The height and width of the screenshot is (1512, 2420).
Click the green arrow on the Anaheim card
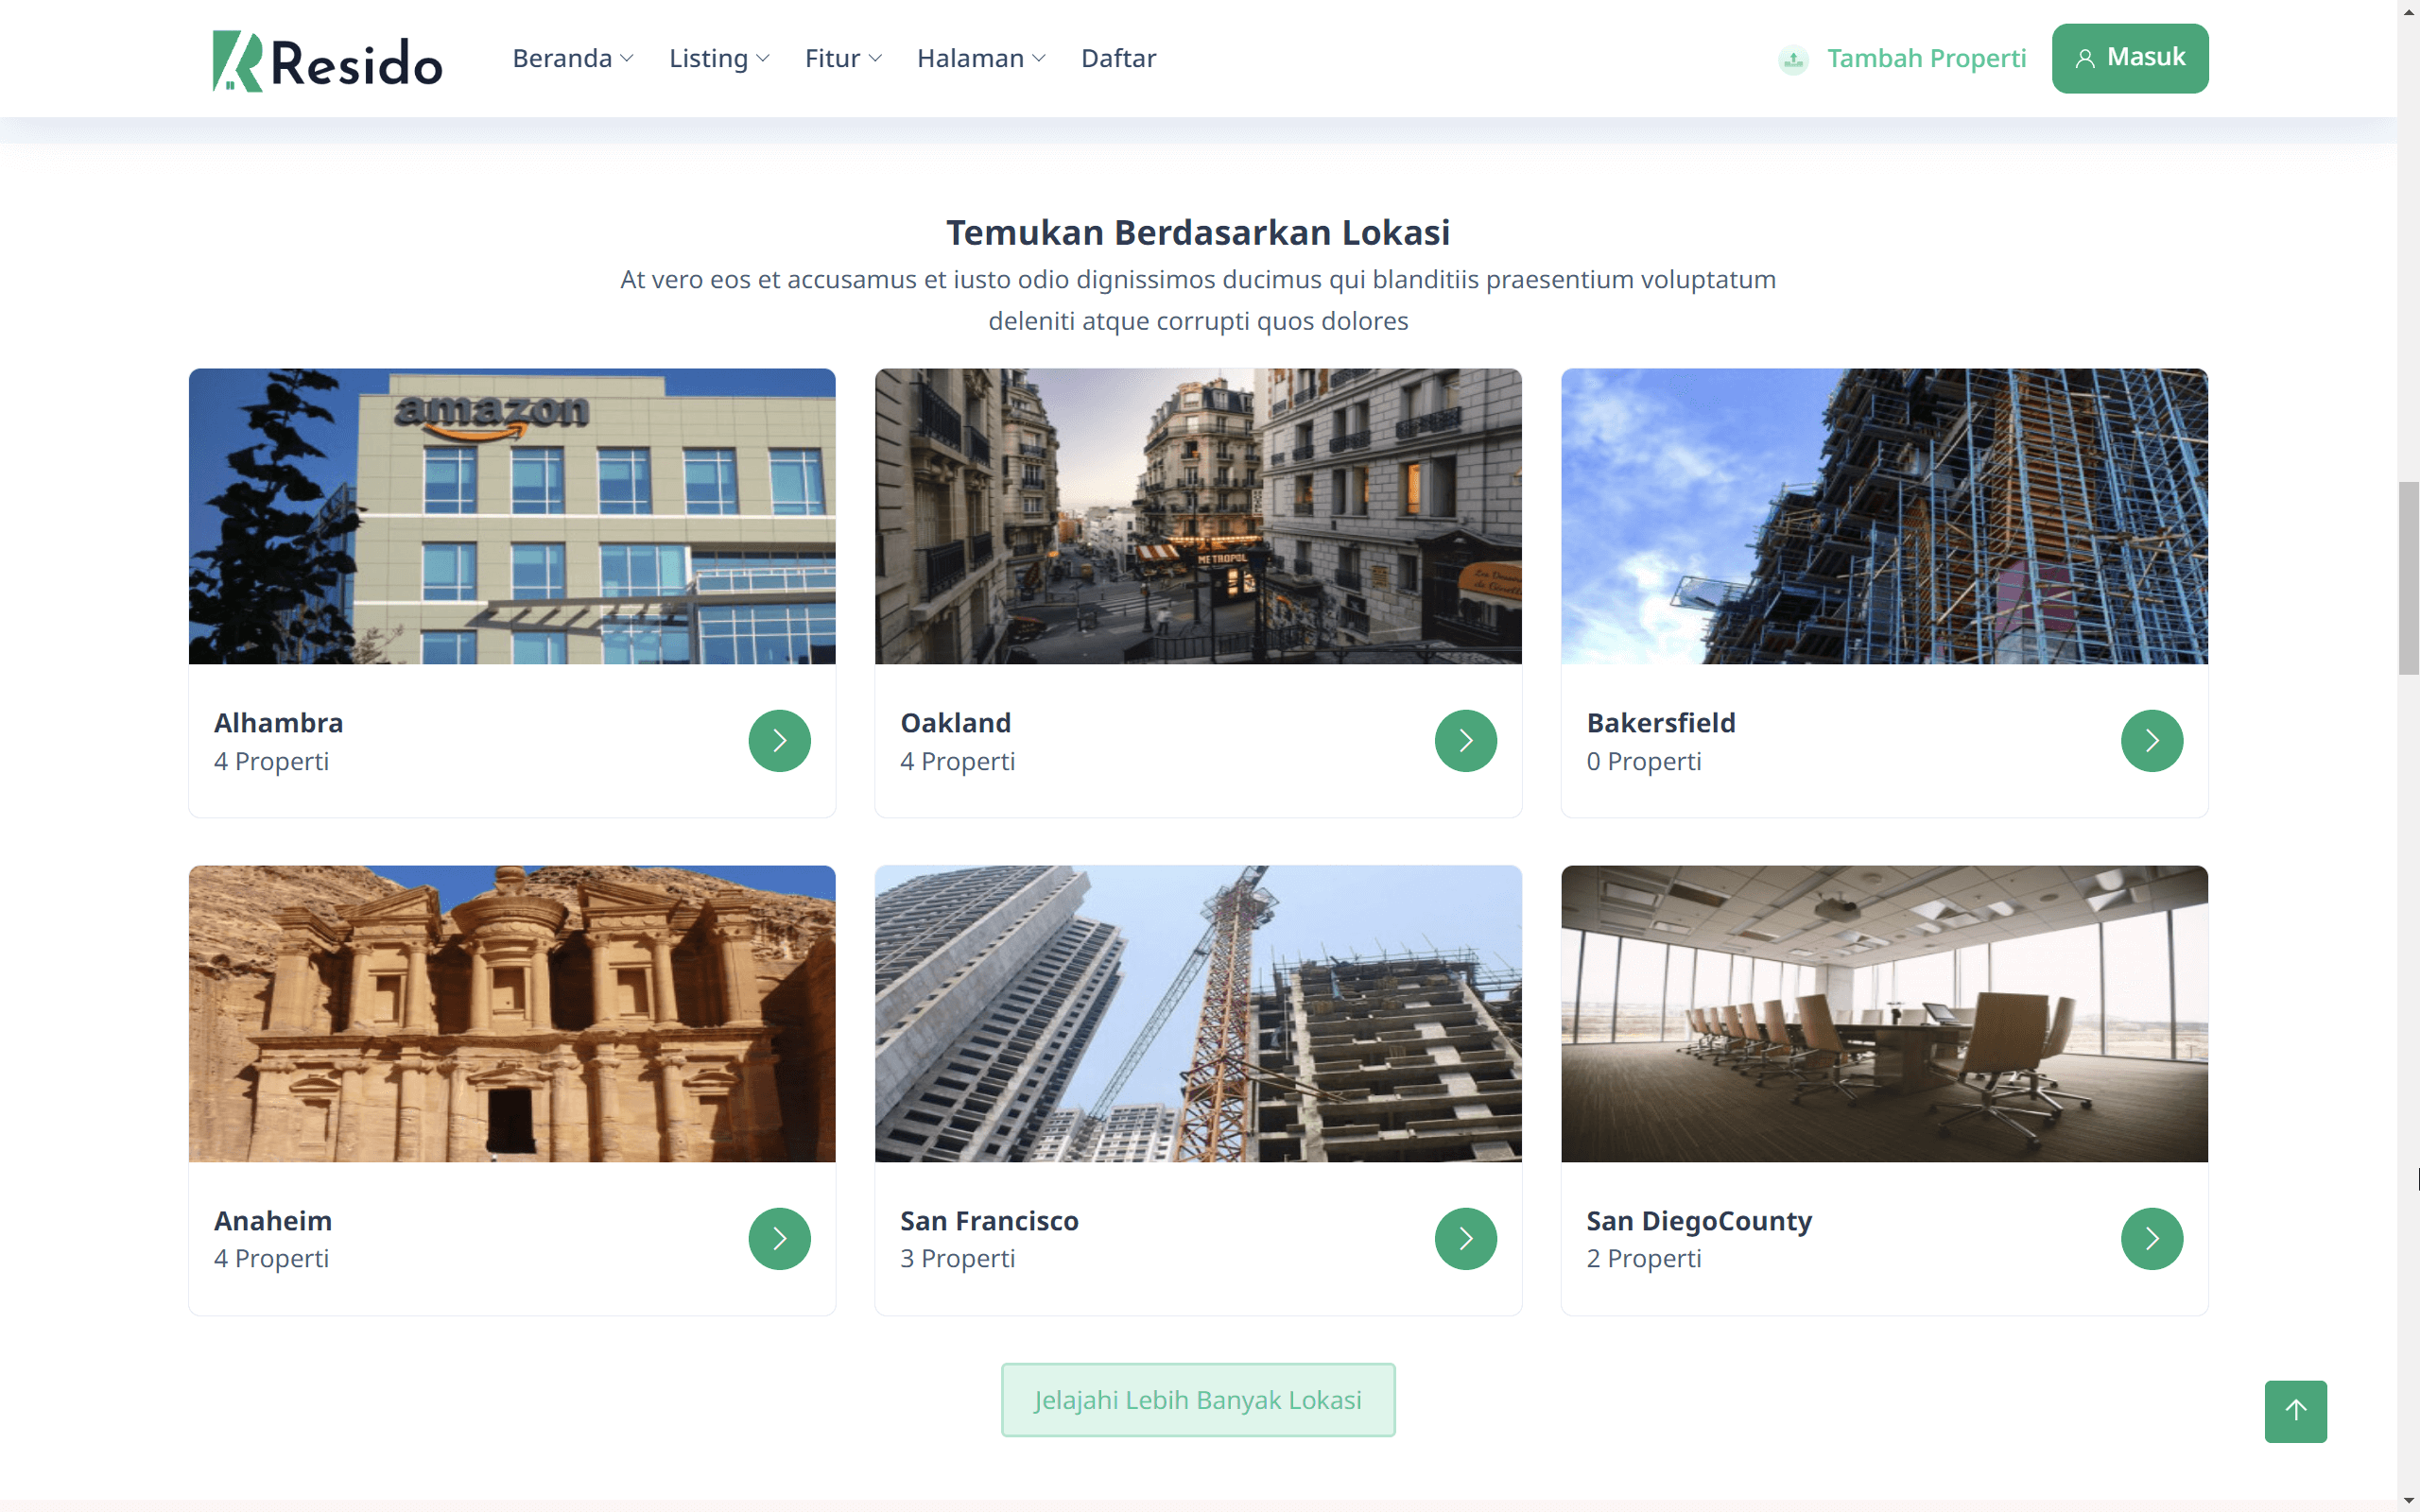click(779, 1238)
